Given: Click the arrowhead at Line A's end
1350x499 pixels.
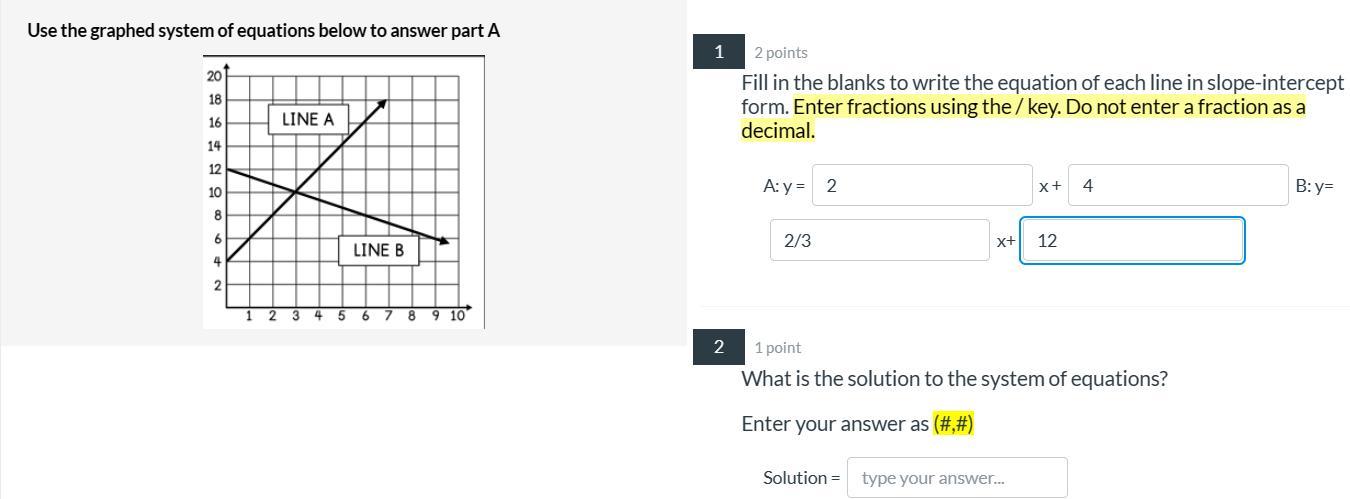Looking at the screenshot, I should [x=382, y=104].
